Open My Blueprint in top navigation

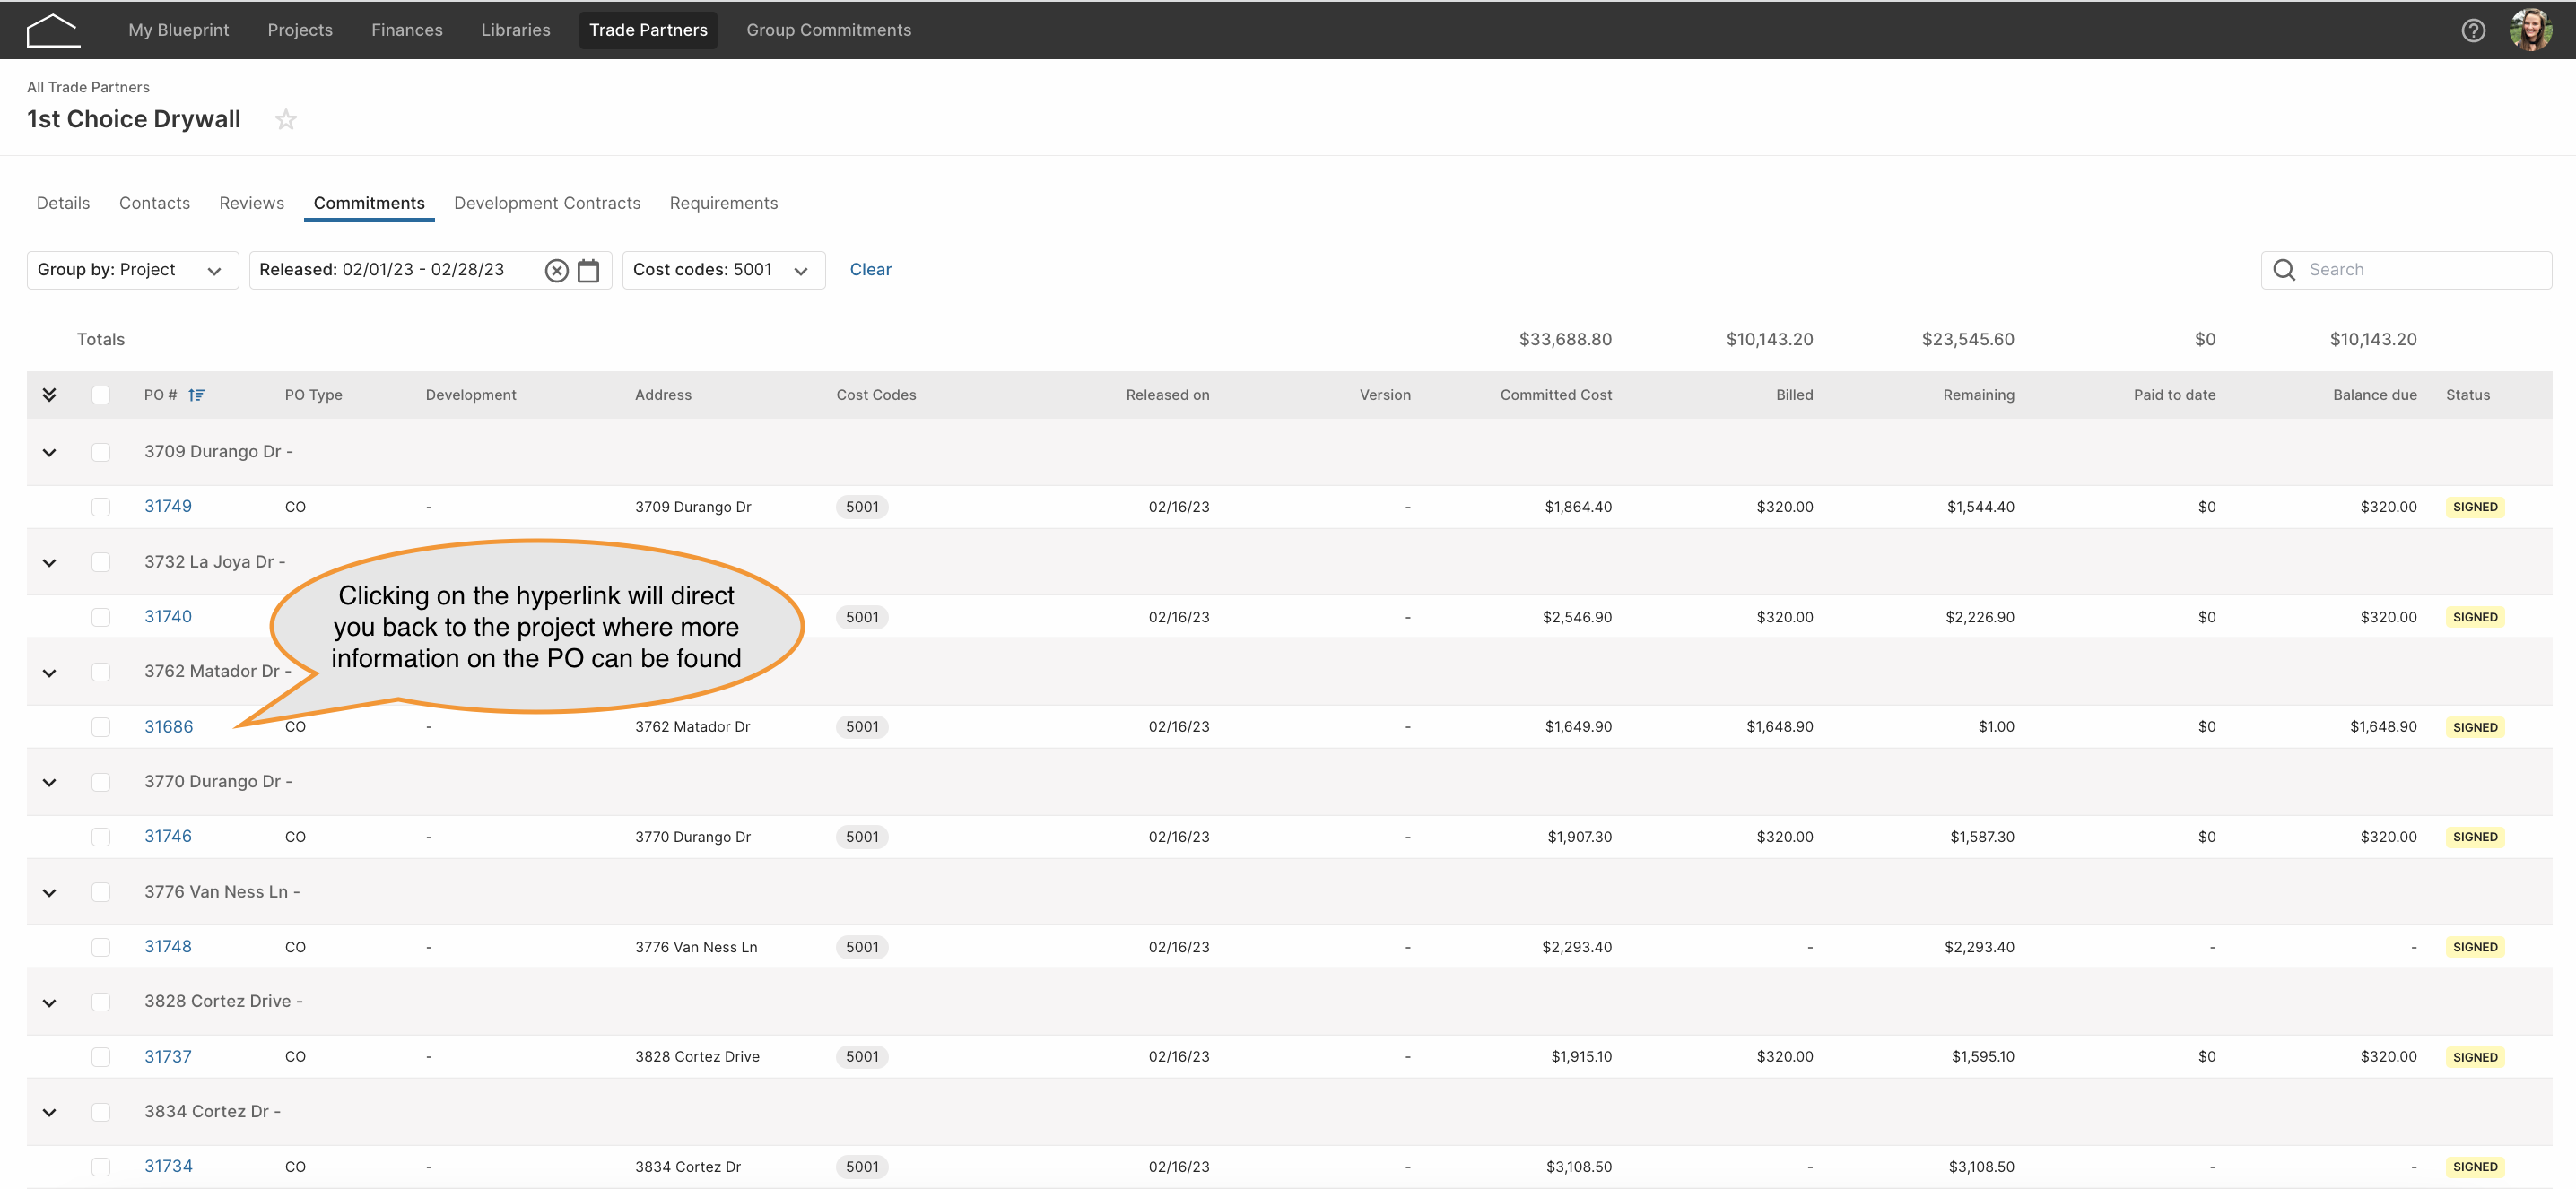pyautogui.click(x=179, y=30)
